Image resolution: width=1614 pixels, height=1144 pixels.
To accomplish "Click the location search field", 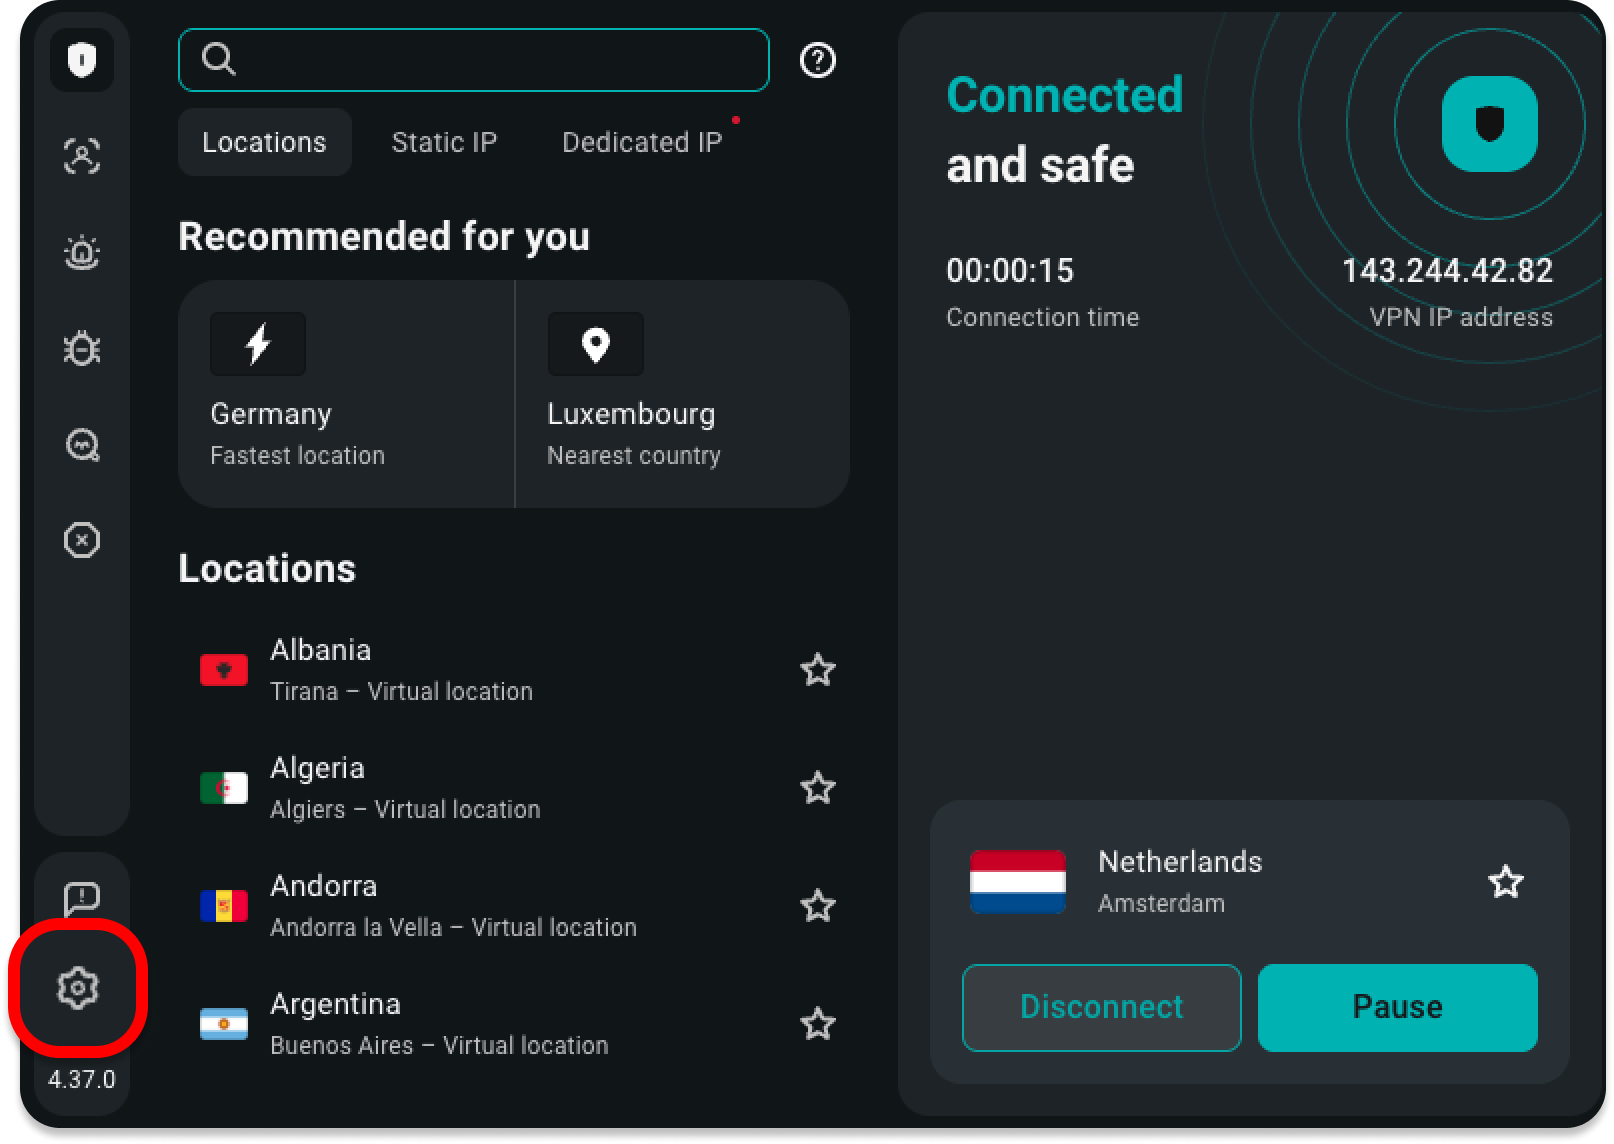I will tap(490, 60).
